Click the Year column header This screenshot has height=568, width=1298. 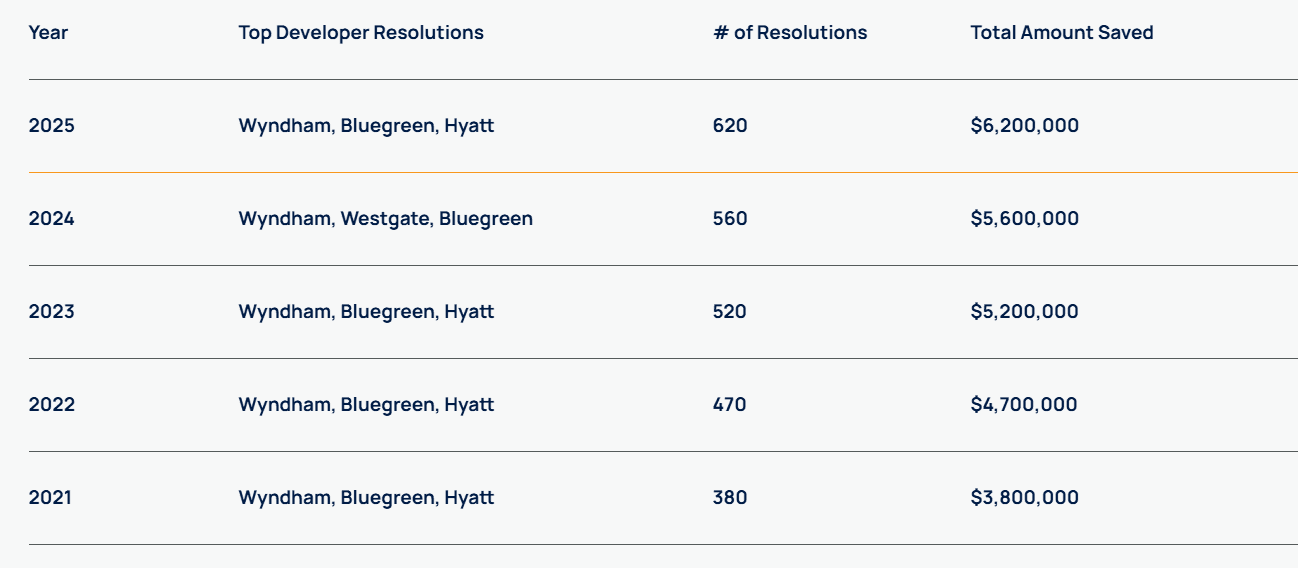pos(48,33)
